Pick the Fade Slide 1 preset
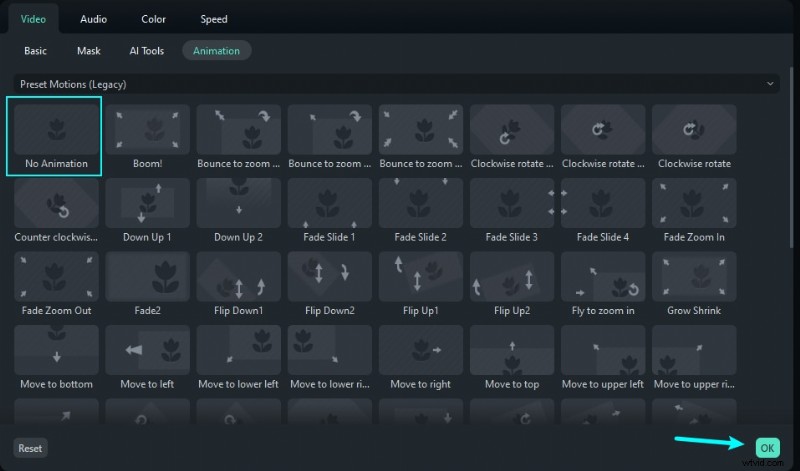This screenshot has height=471, width=800. 330,210
